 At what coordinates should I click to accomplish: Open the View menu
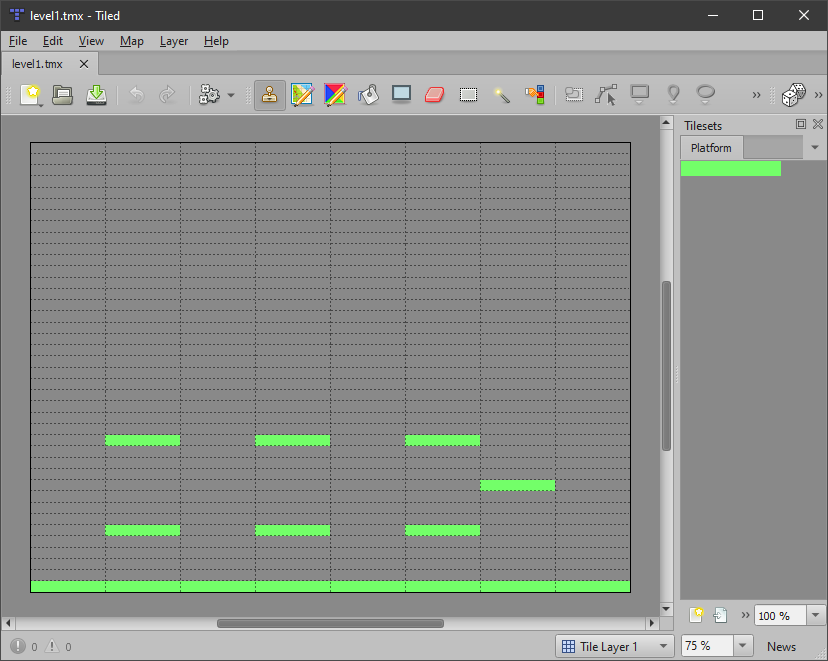(91, 41)
